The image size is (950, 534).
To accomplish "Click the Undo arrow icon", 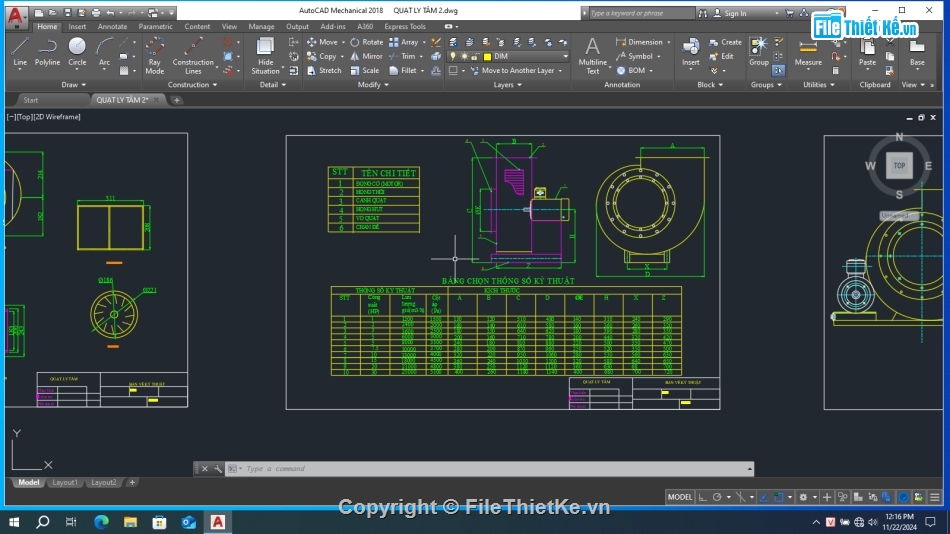I will 110,13.
